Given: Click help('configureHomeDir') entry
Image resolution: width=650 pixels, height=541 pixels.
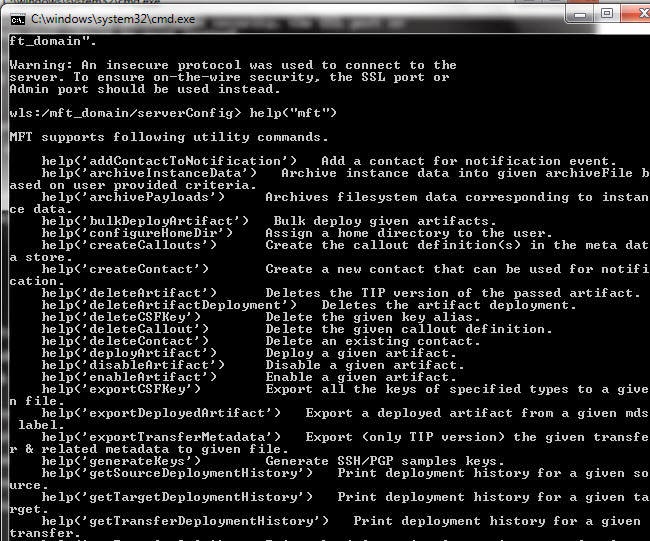Looking at the screenshot, I should pyautogui.click(x=137, y=233).
